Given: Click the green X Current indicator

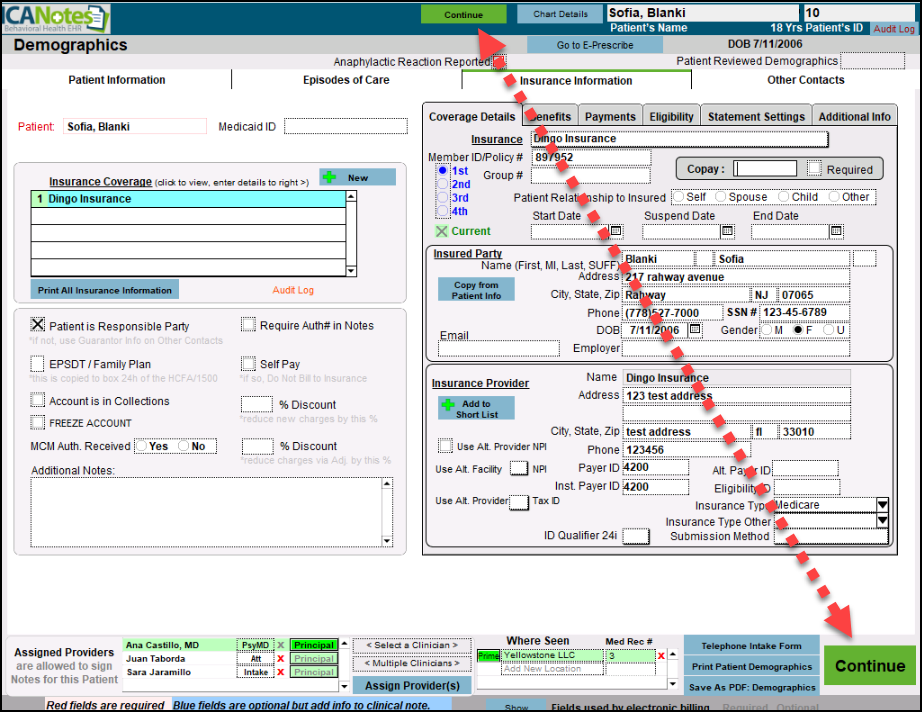Looking at the screenshot, I should tap(442, 231).
